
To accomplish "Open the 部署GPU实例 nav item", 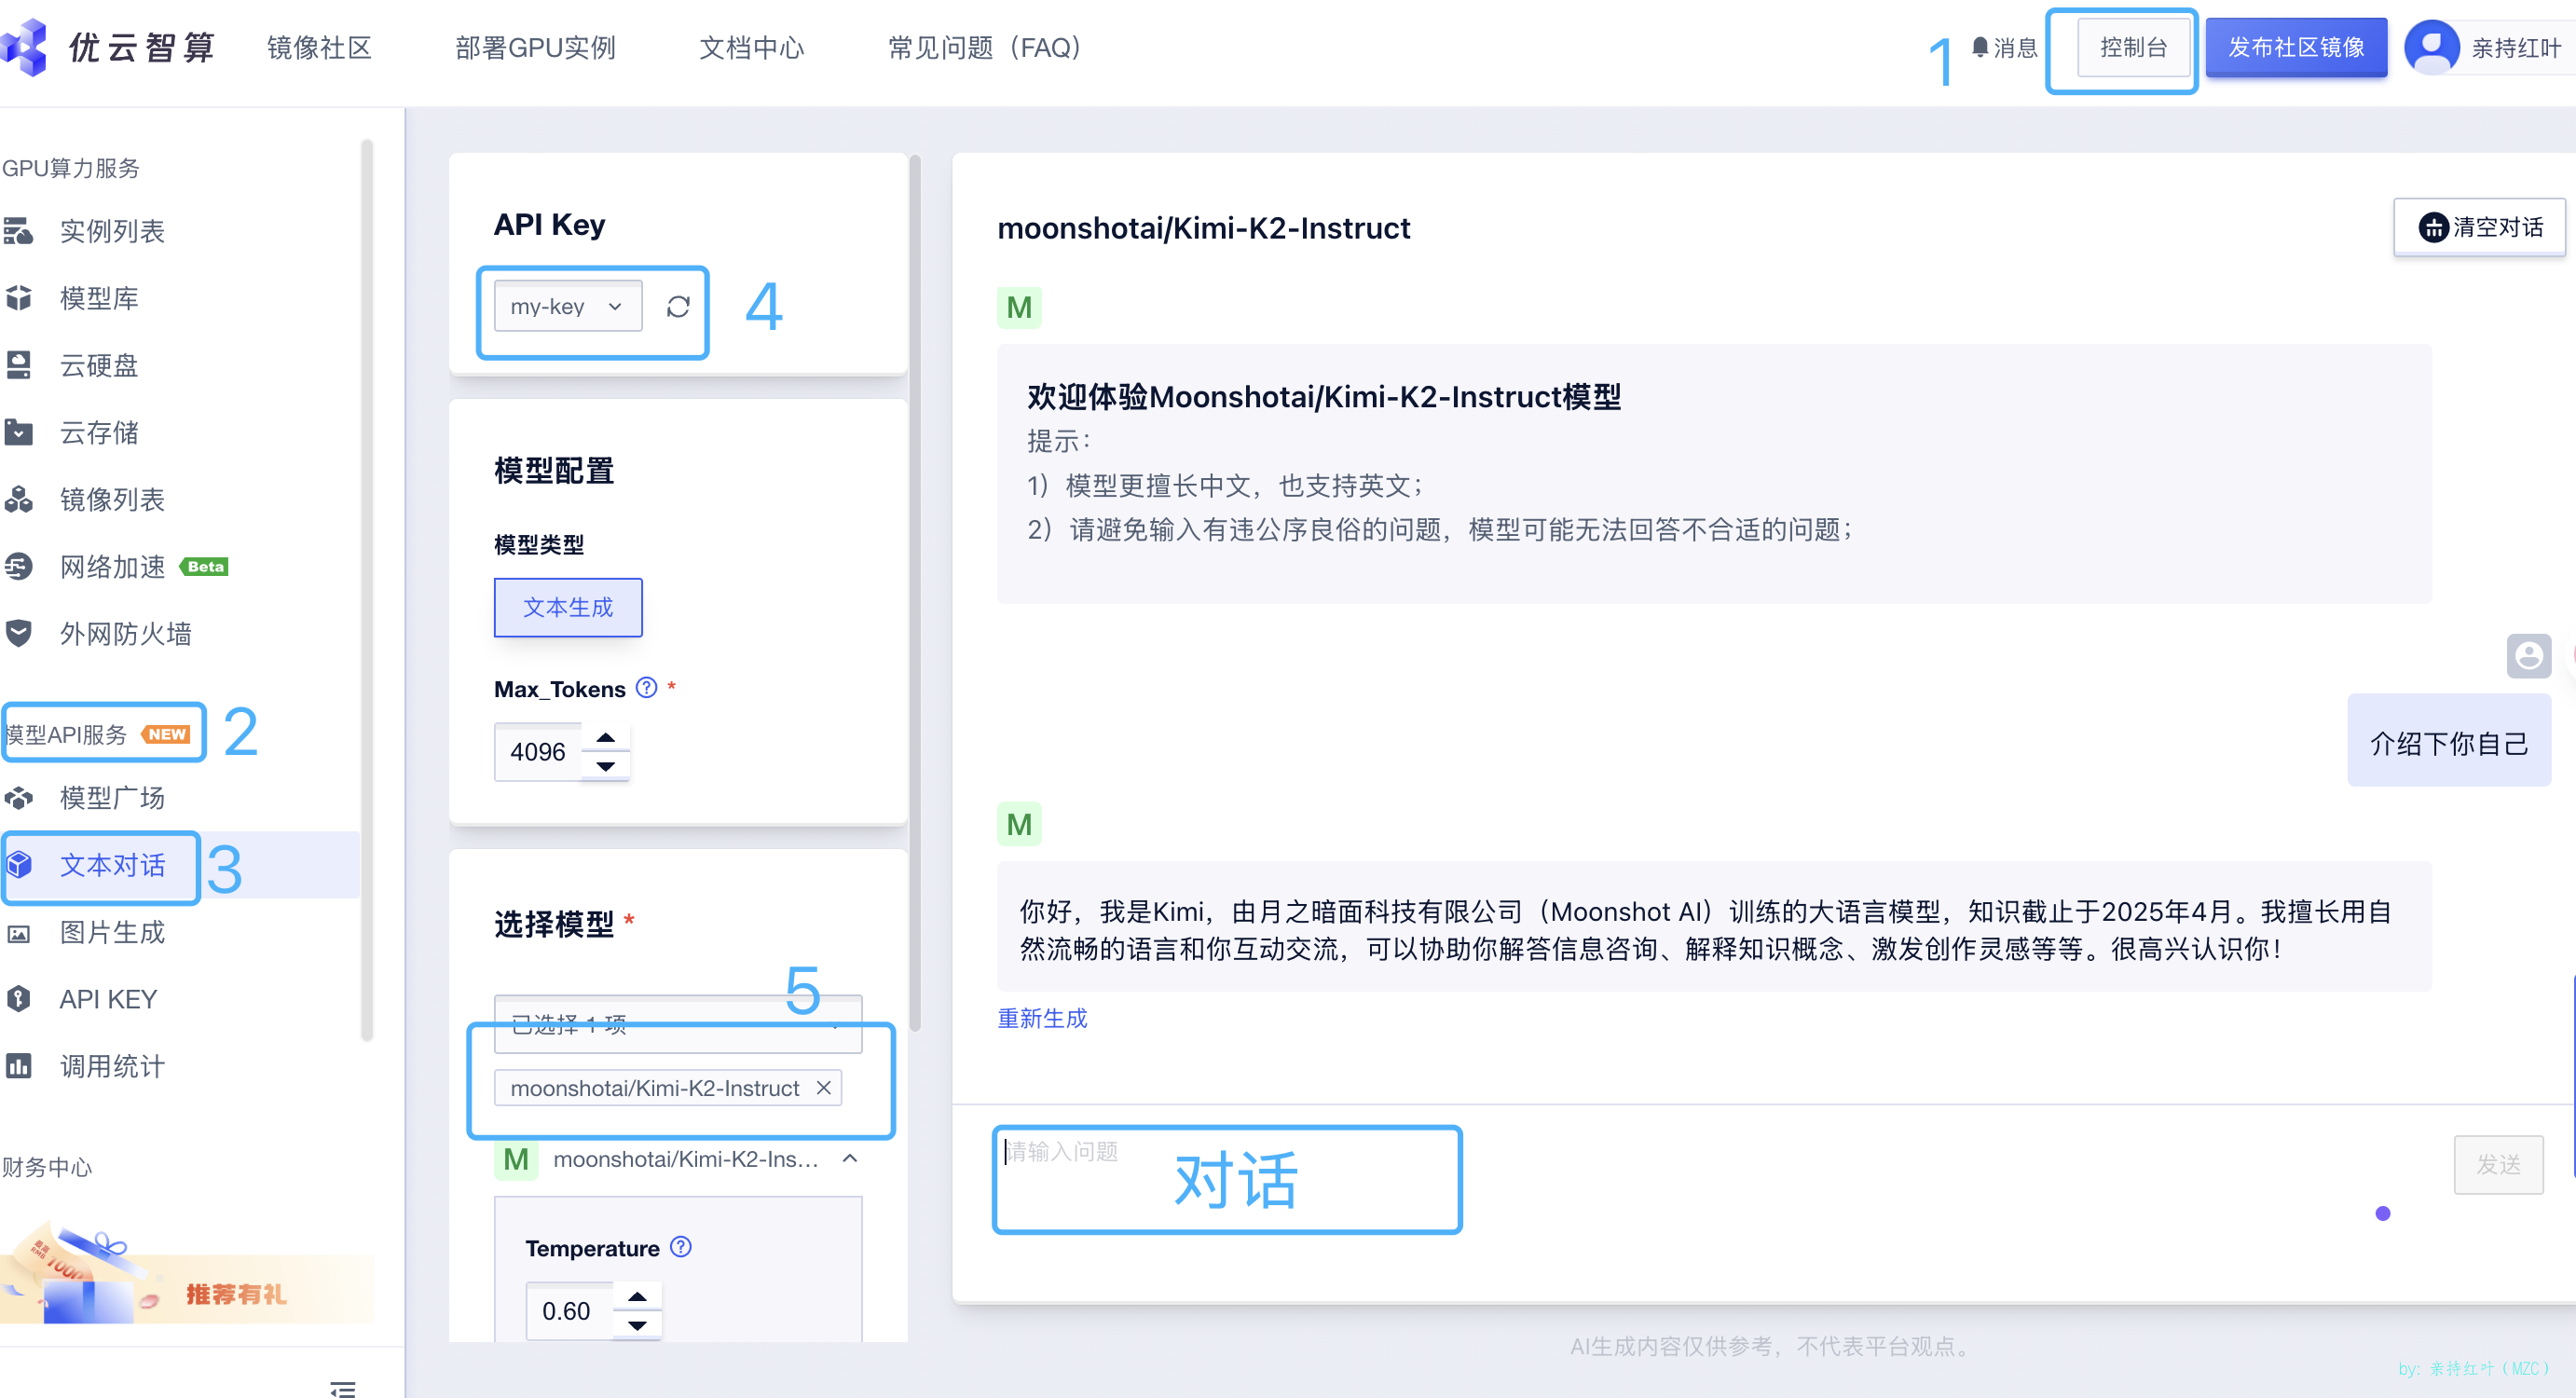I will click(x=535, y=47).
